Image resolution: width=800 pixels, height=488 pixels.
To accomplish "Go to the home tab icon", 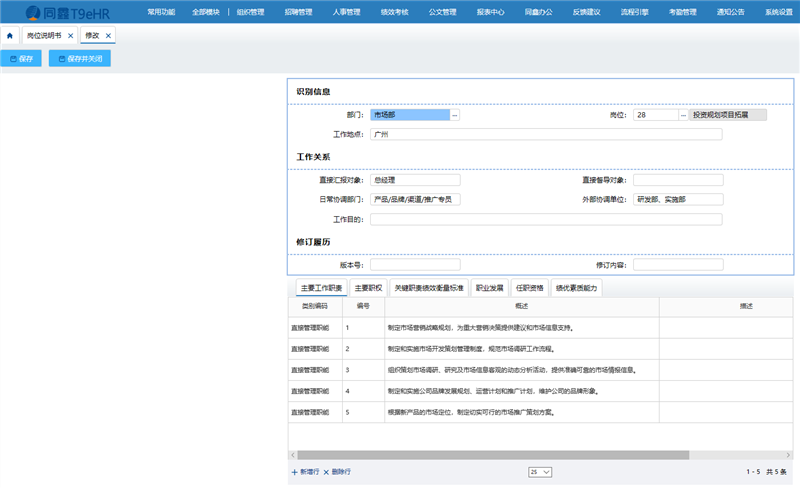I will [10, 35].
